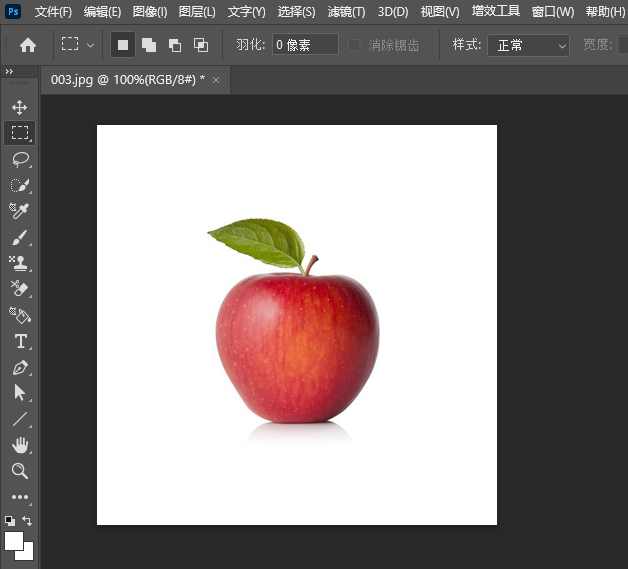Open the 样式 style dropdown
The image size is (628, 569).
(x=528, y=45)
